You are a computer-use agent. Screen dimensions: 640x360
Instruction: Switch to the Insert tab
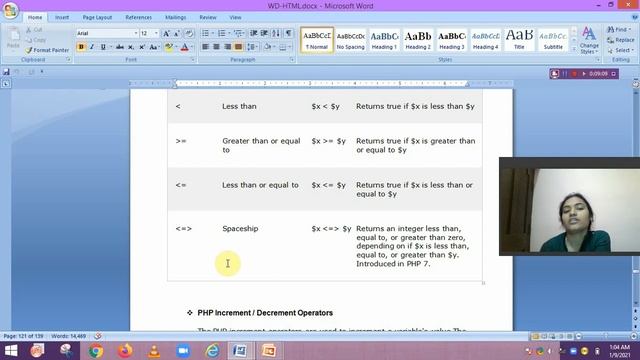coord(62,18)
